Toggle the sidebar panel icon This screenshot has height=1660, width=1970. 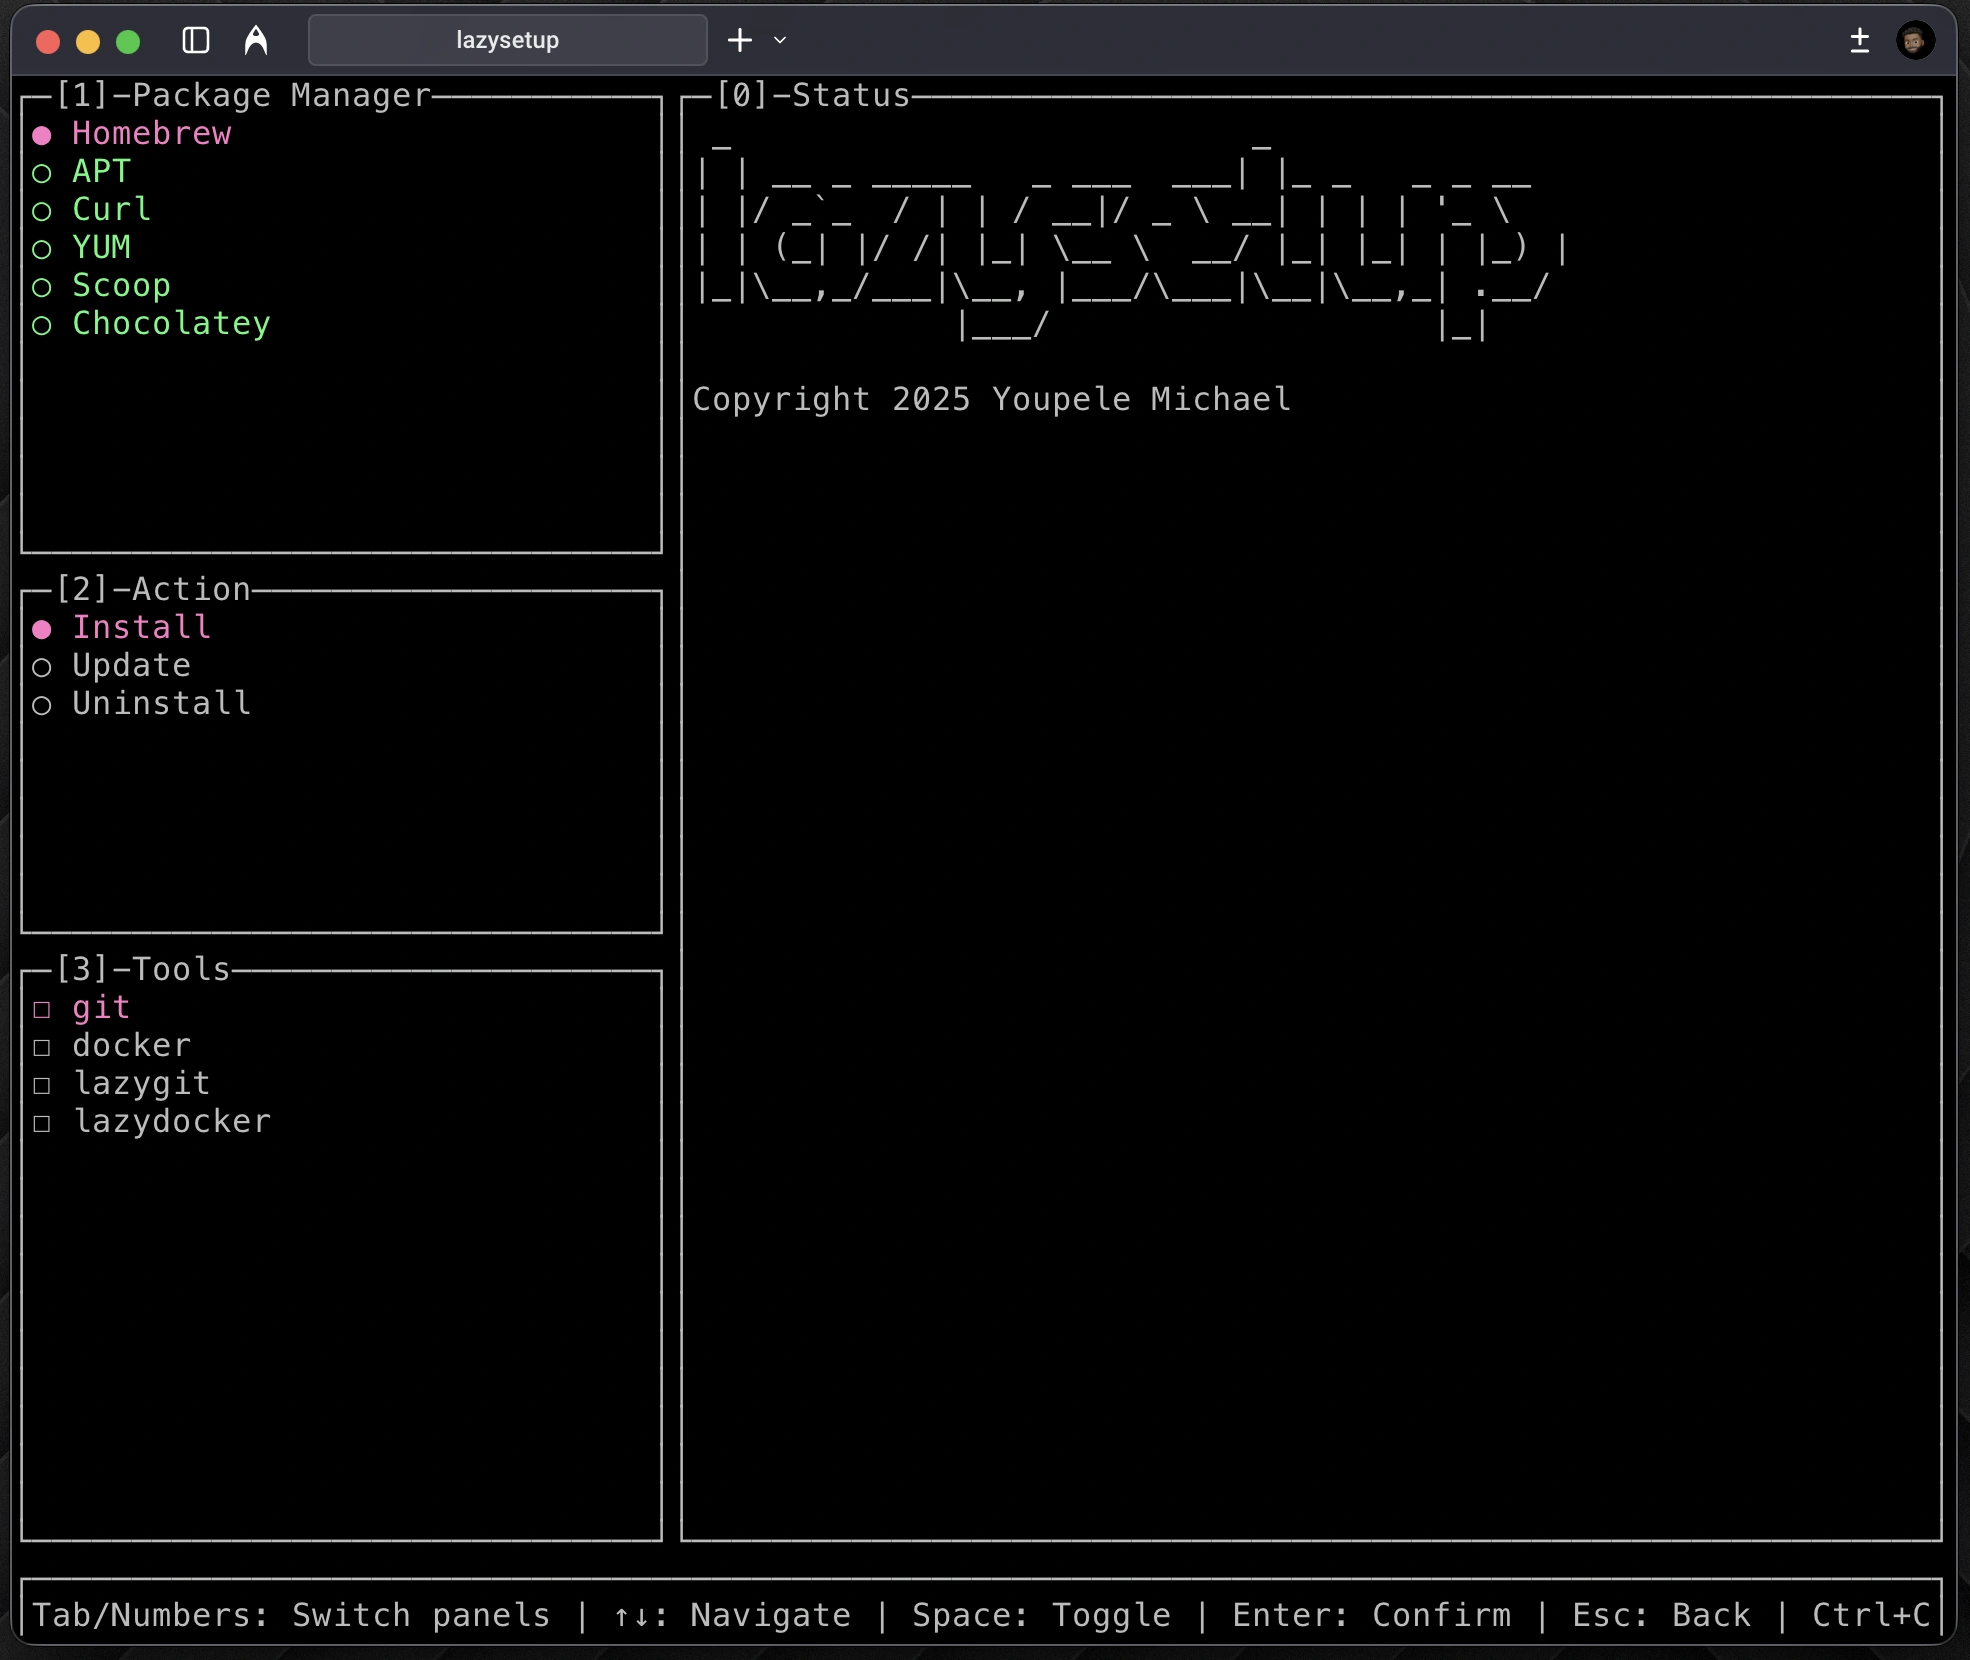(x=196, y=40)
